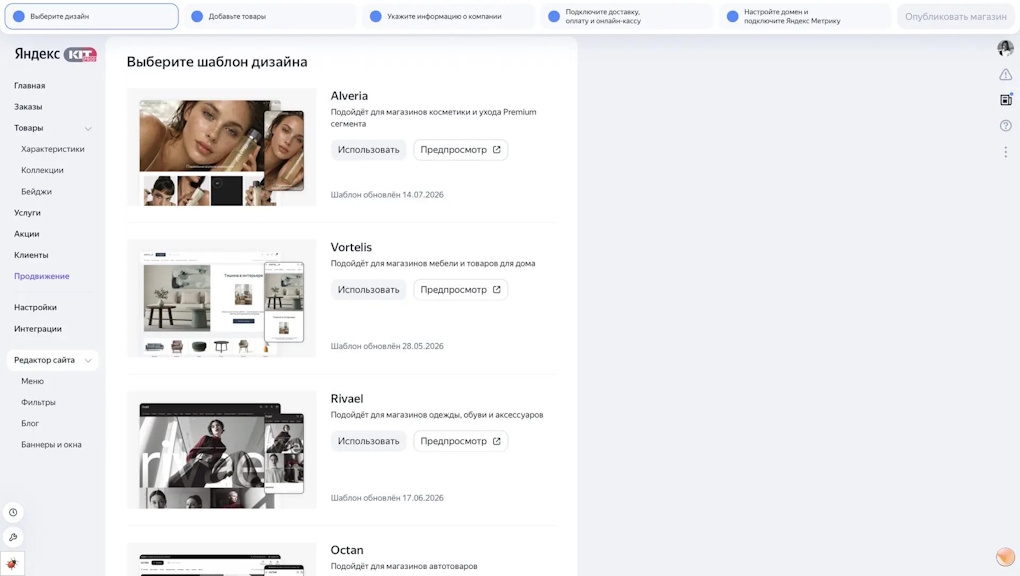This screenshot has height=576, width=1020.
Task: Open Настройки in the sidebar
Action: (35, 307)
